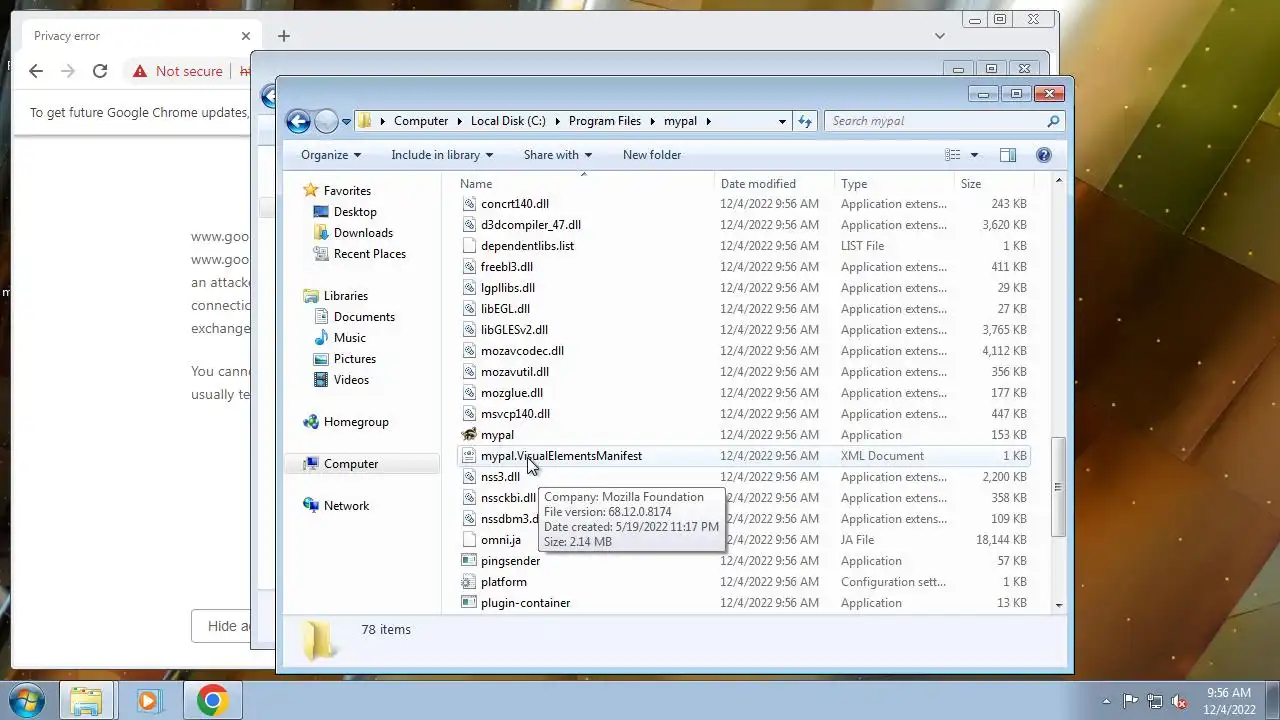
Task: Open a new tab in Chrome
Action: coord(284,36)
